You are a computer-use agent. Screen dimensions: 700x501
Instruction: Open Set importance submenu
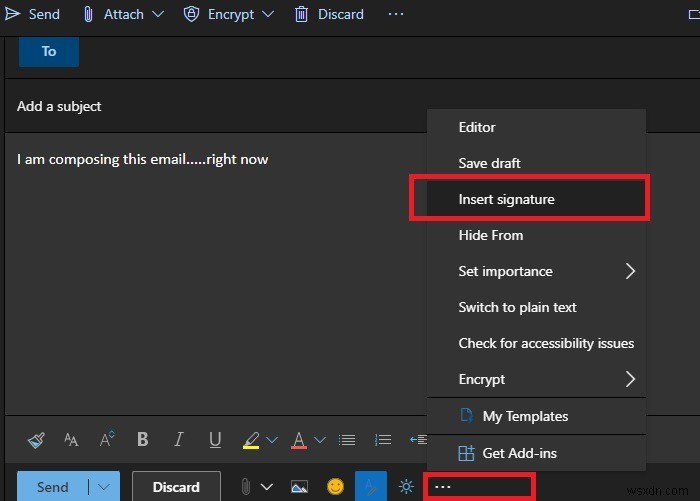pyautogui.click(x=536, y=271)
